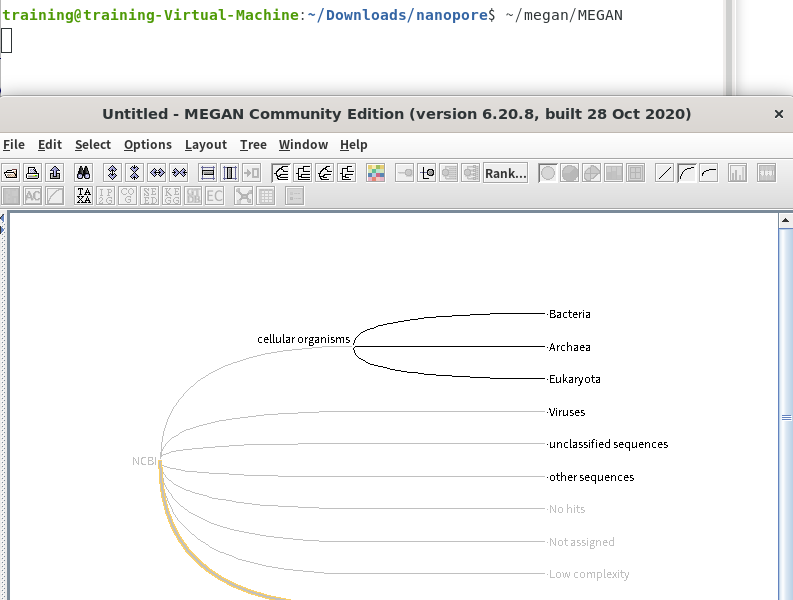The image size is (793, 600).
Task: Toggle rectangular cladogram layout
Action: click(303, 173)
